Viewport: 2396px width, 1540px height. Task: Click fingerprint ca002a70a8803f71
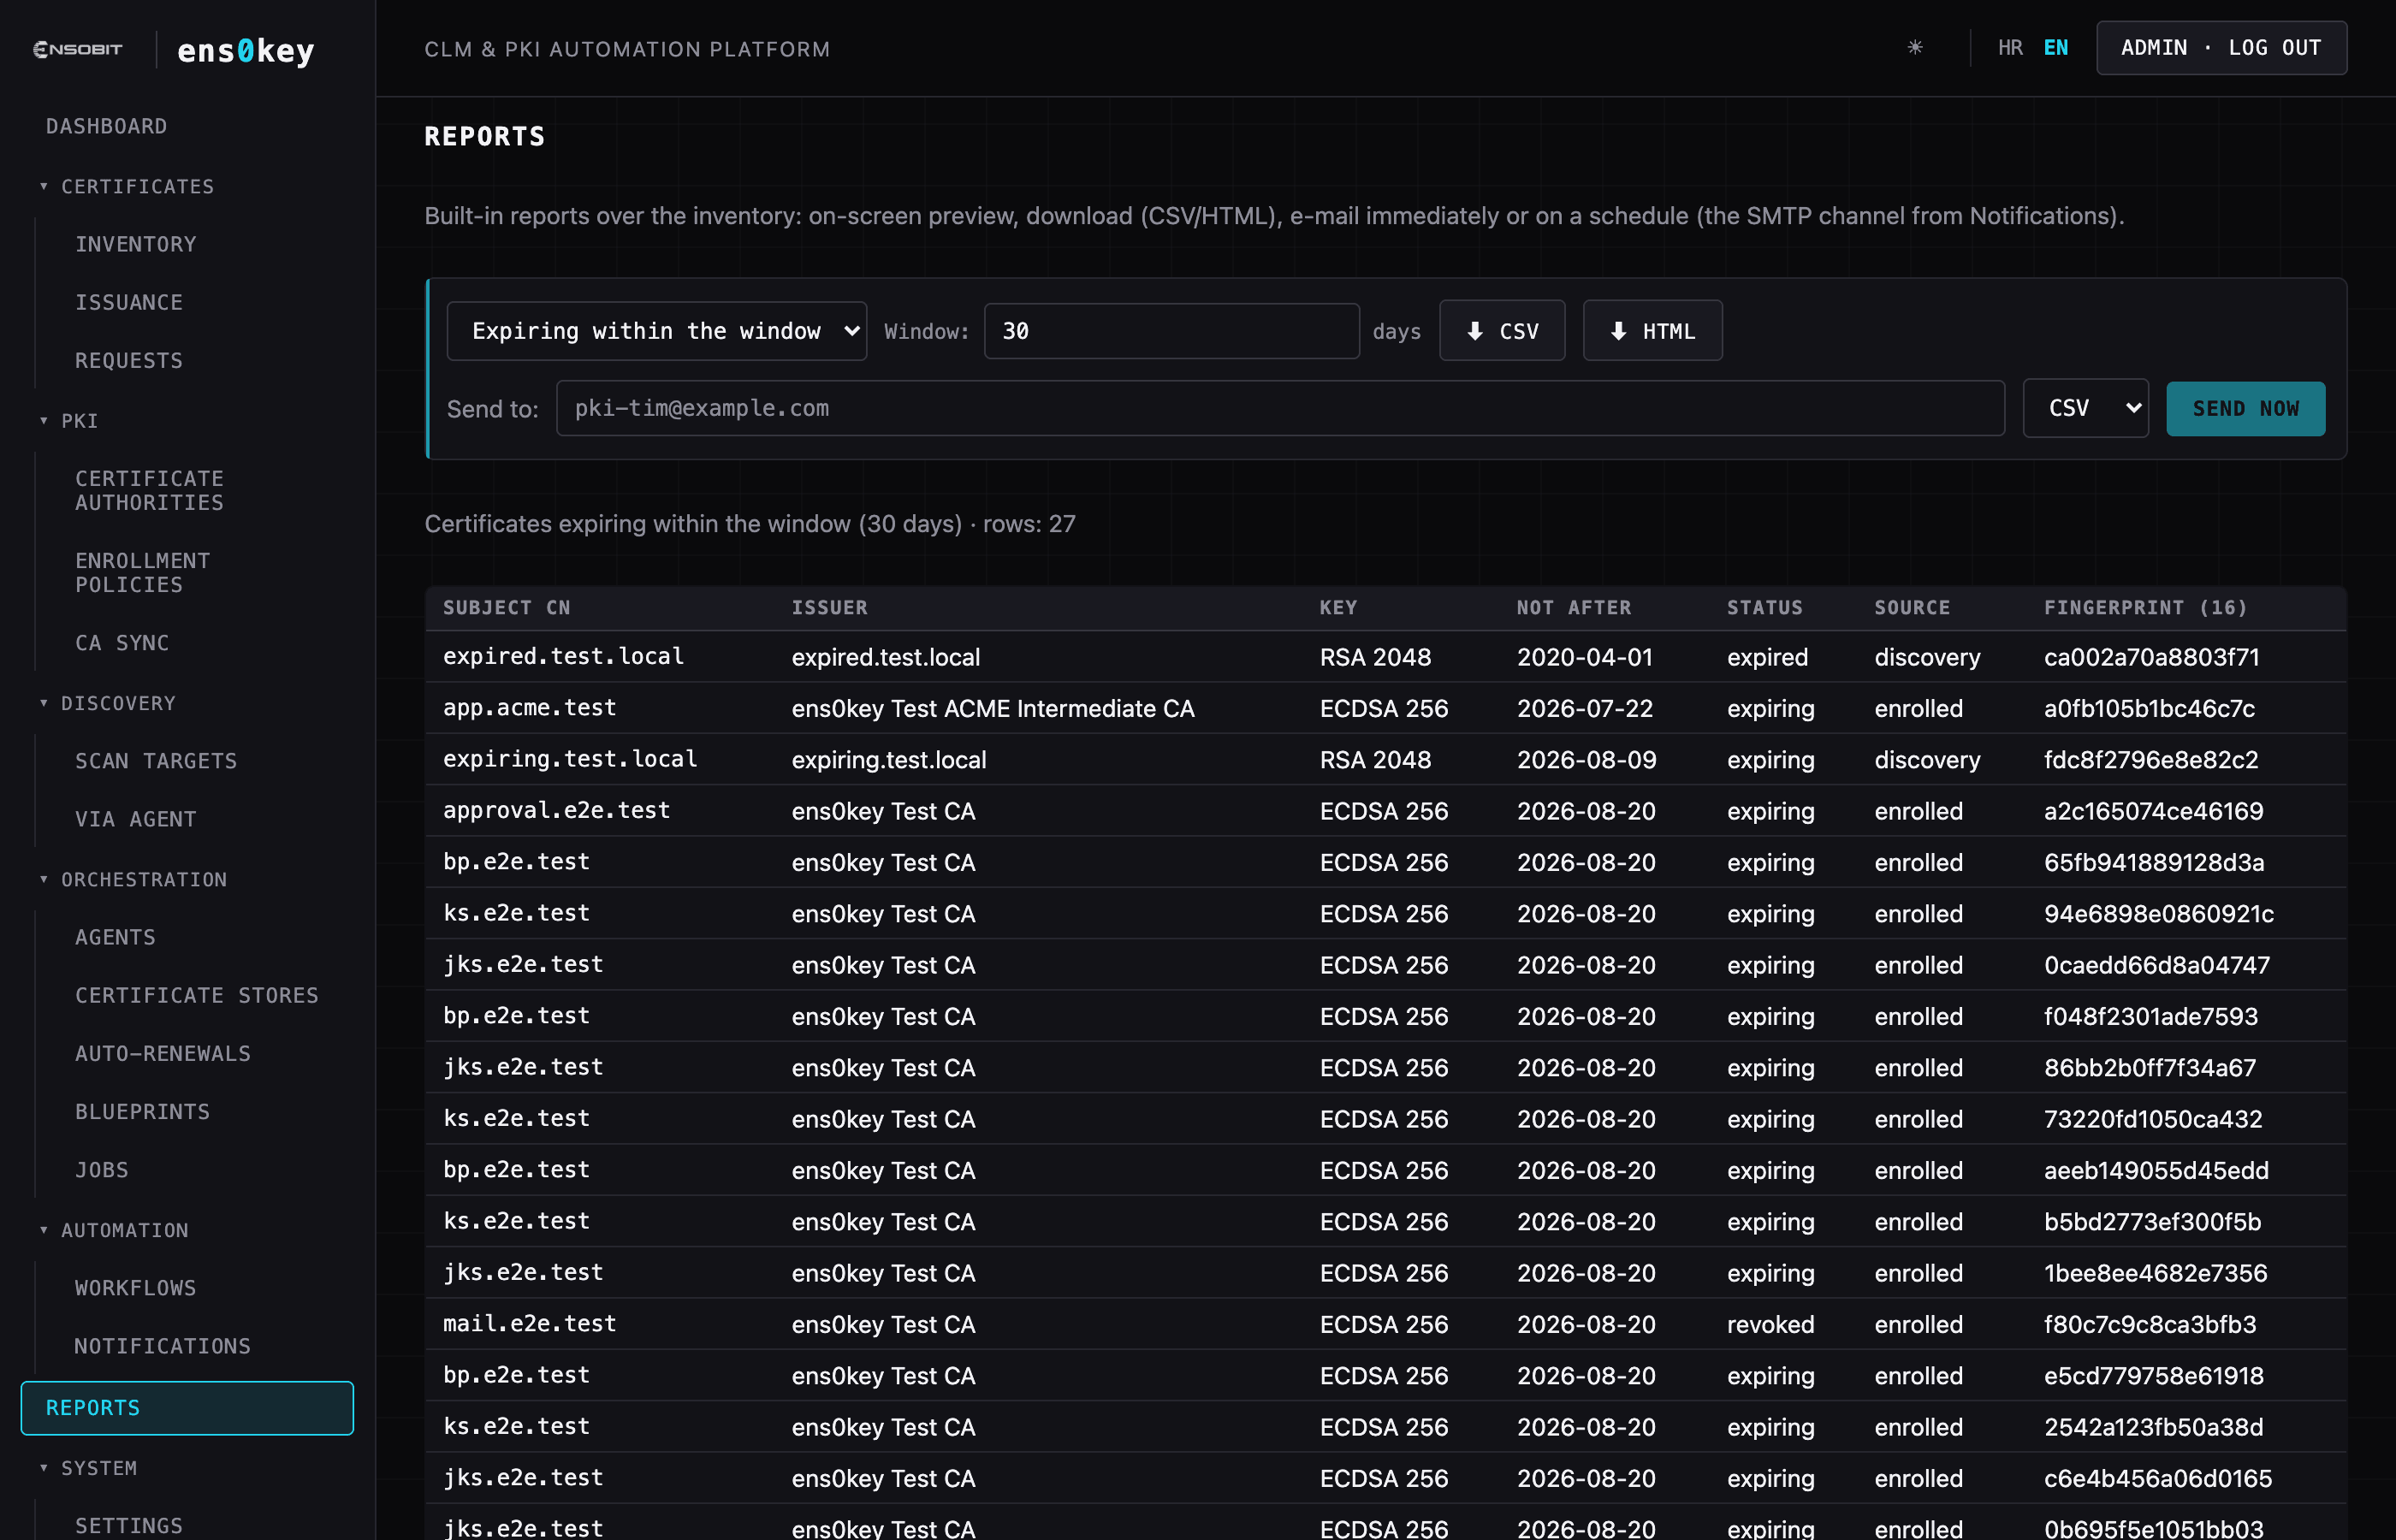click(2151, 657)
